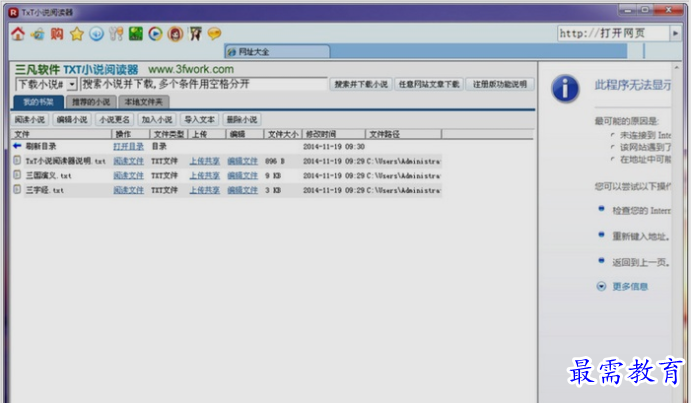
Task: Click the blue information icon in browser pane
Action: pyautogui.click(x=565, y=89)
